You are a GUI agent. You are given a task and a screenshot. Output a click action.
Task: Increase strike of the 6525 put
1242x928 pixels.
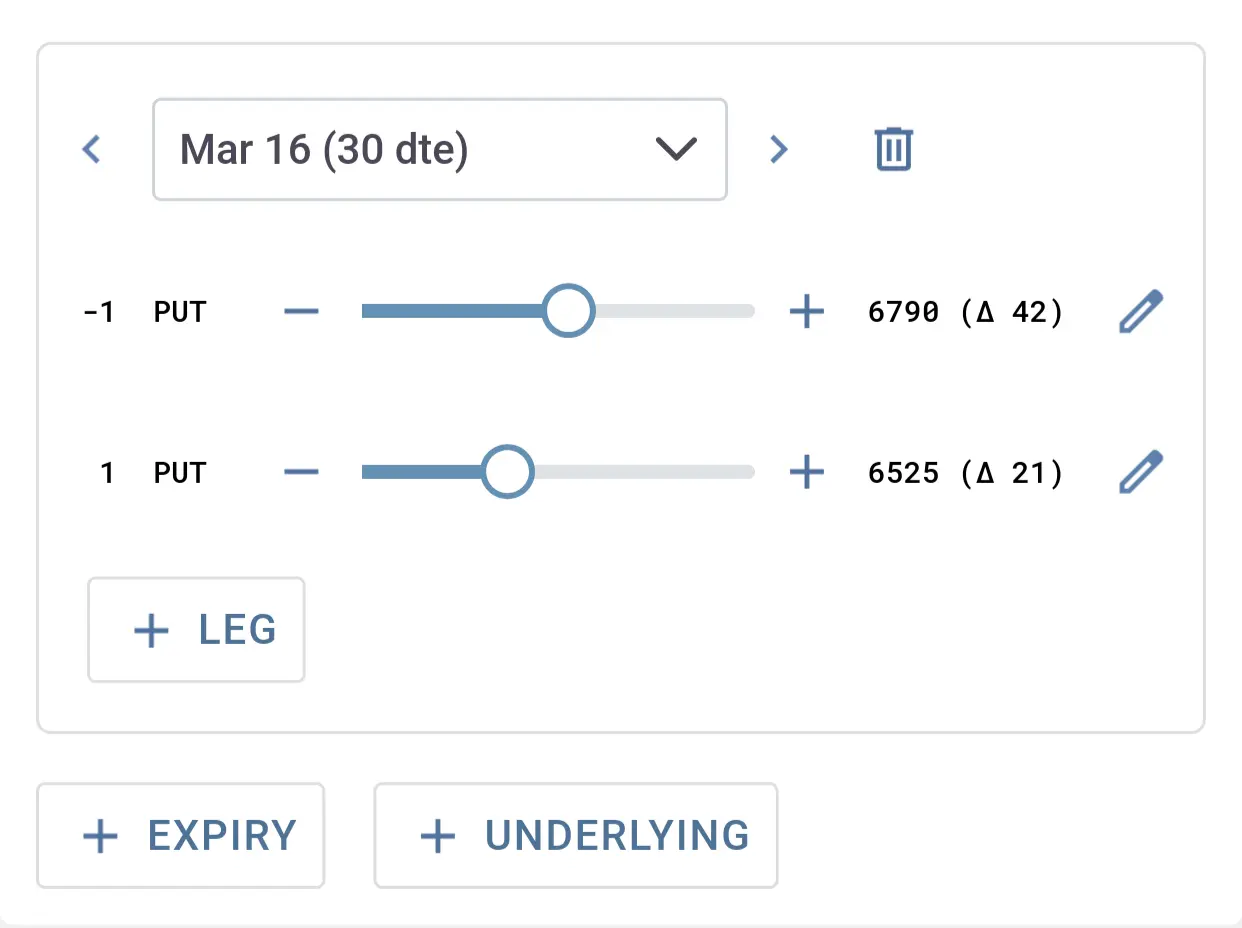point(806,472)
